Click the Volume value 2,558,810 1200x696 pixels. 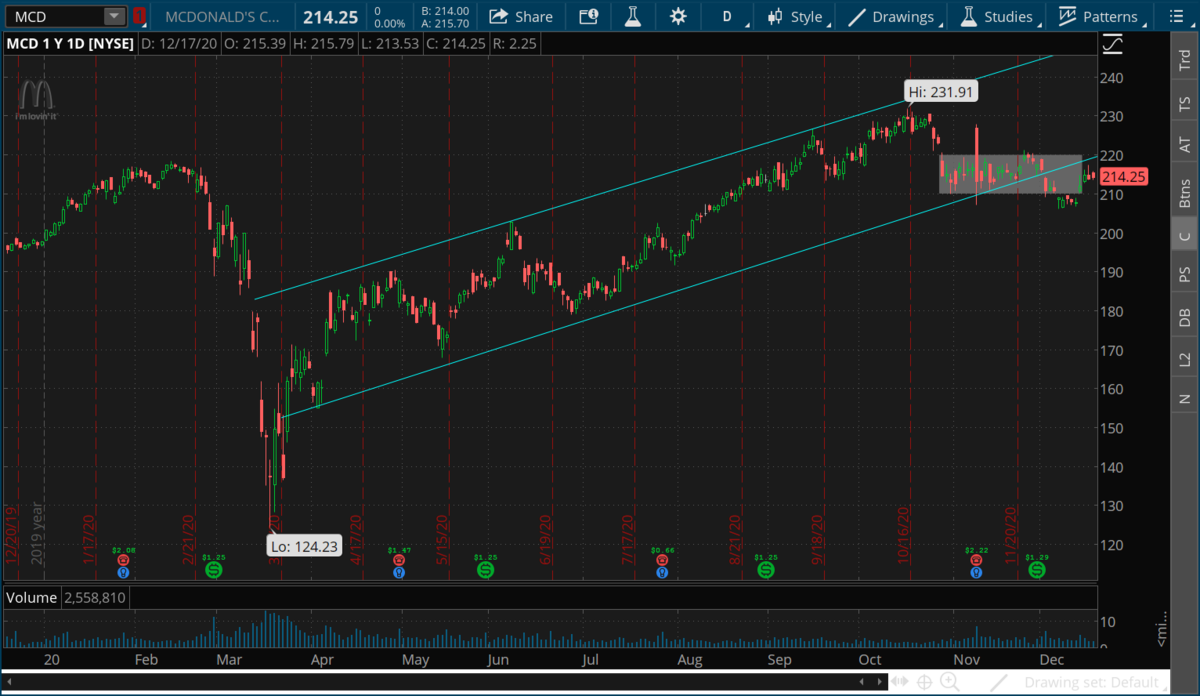click(95, 598)
